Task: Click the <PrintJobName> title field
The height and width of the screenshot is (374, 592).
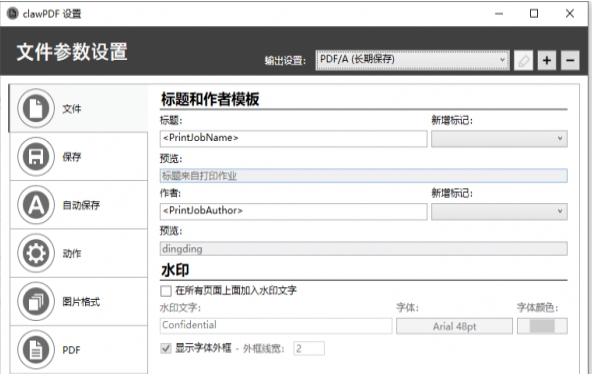Action: (x=293, y=139)
